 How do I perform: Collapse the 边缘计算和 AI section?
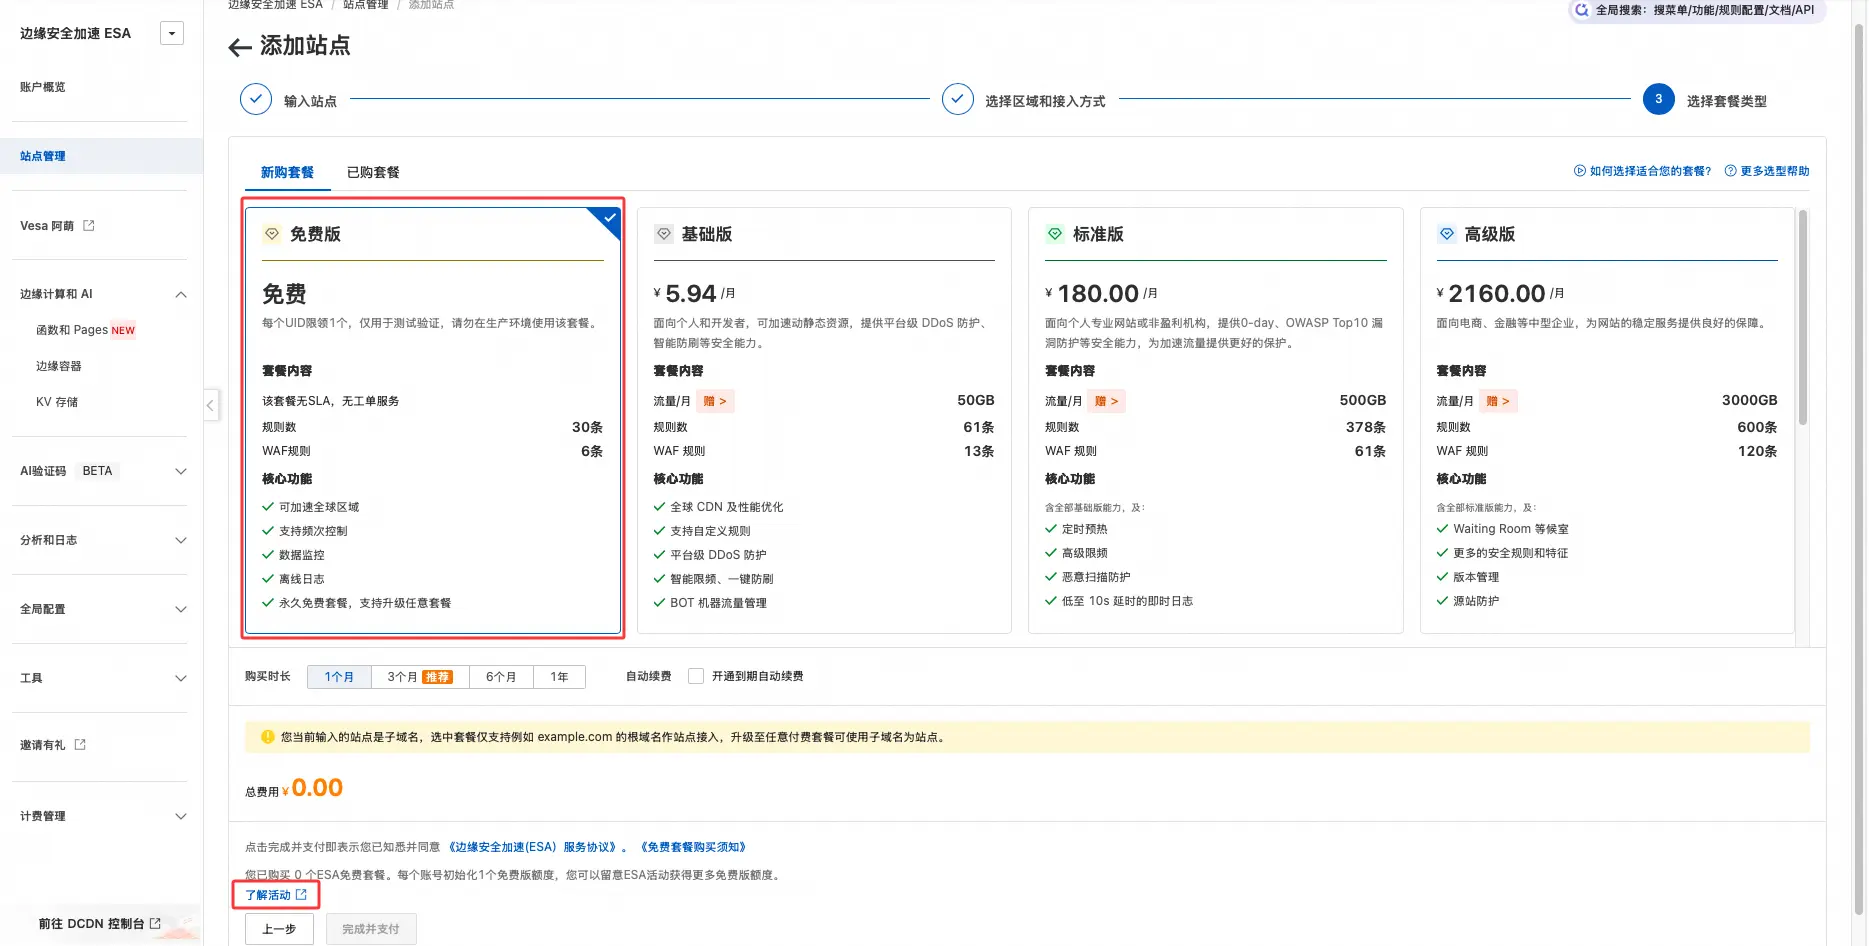(x=181, y=294)
